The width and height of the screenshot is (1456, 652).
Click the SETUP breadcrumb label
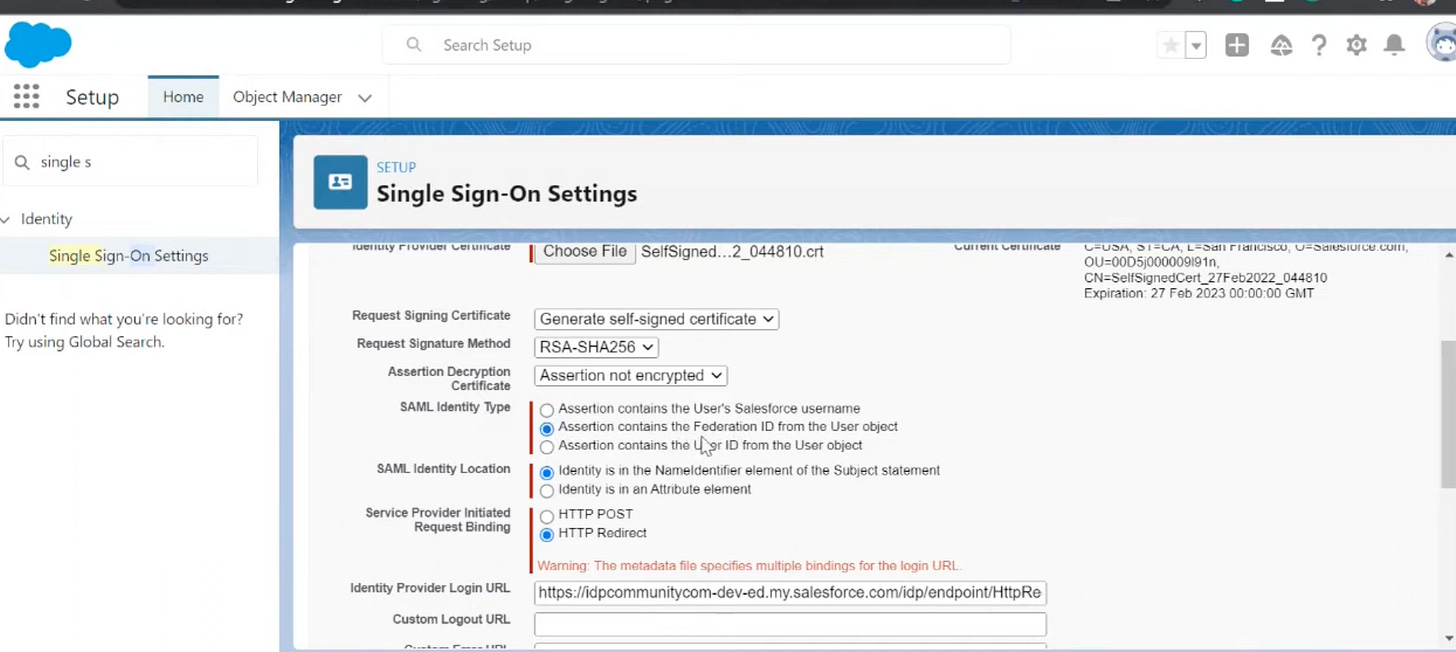point(396,167)
